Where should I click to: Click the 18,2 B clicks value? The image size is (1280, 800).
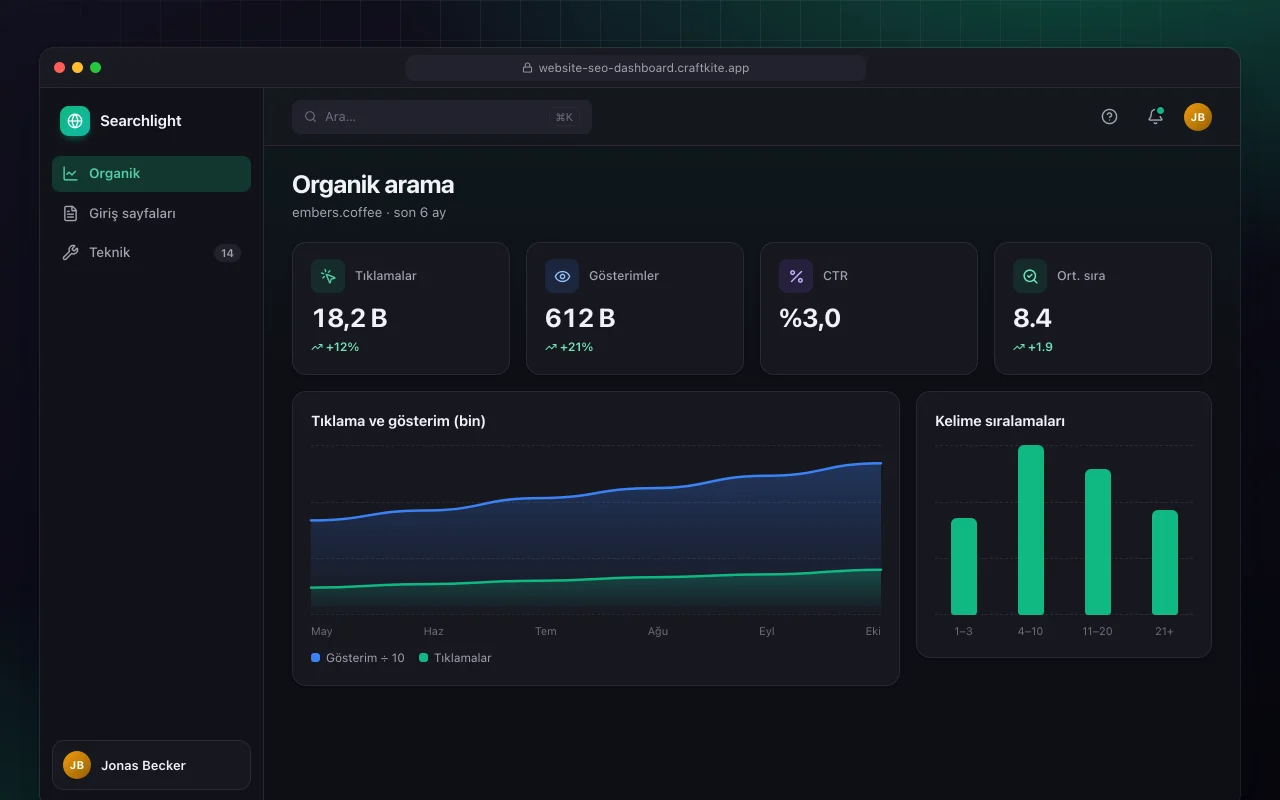350,318
